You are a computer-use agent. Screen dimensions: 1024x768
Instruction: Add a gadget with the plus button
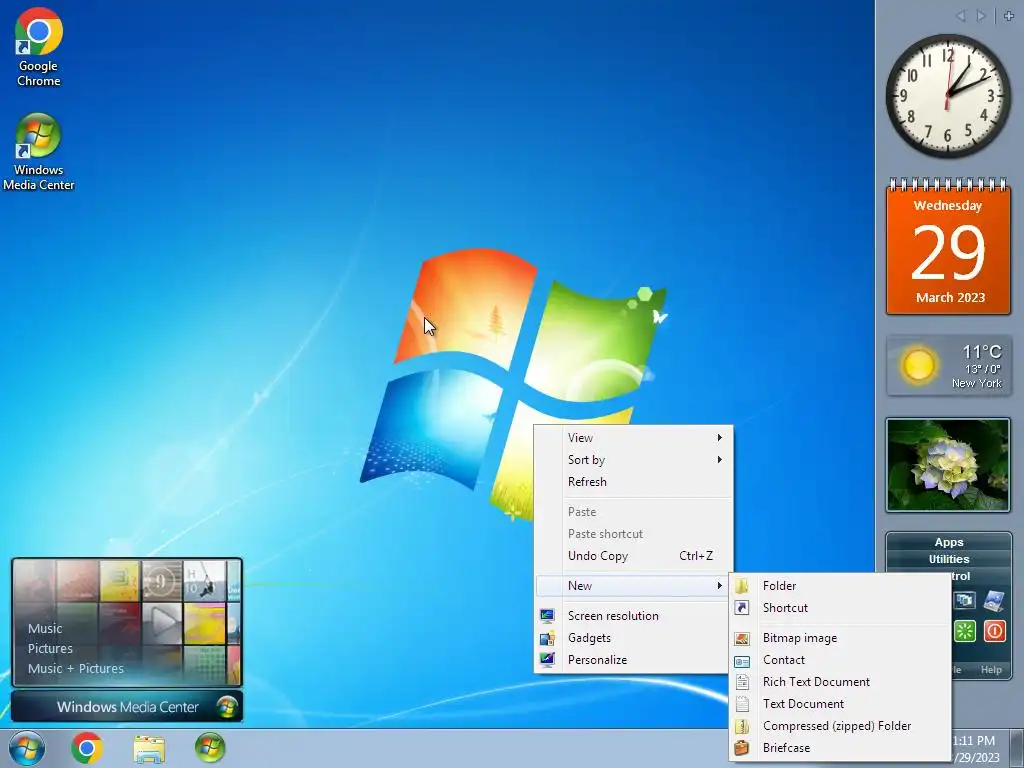pos(1009,15)
